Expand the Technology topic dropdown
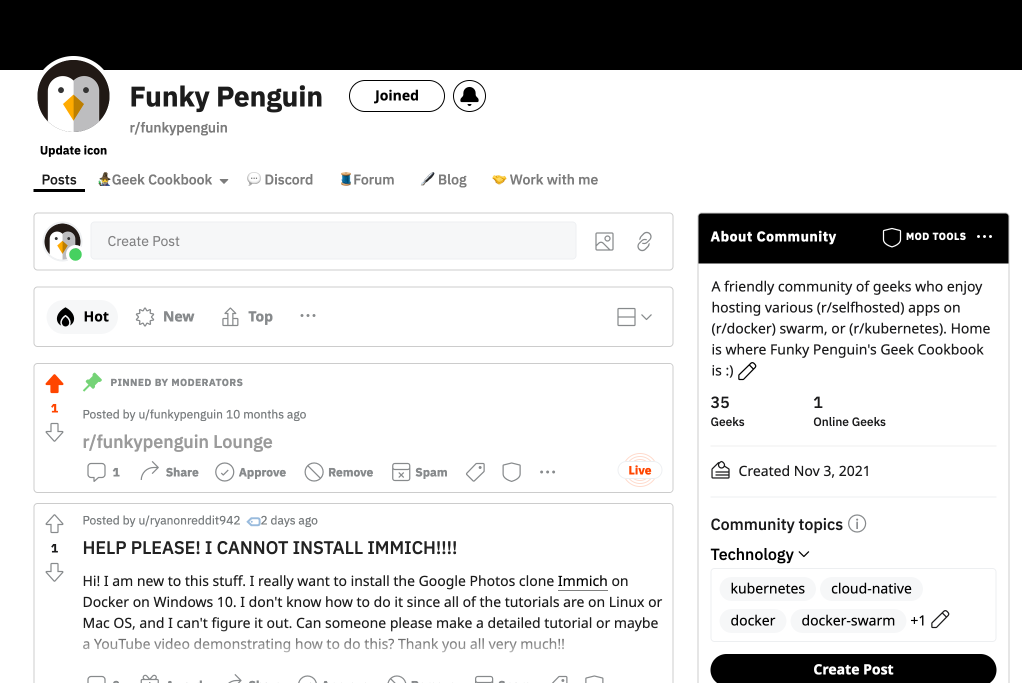This screenshot has width=1022, height=683. point(760,555)
